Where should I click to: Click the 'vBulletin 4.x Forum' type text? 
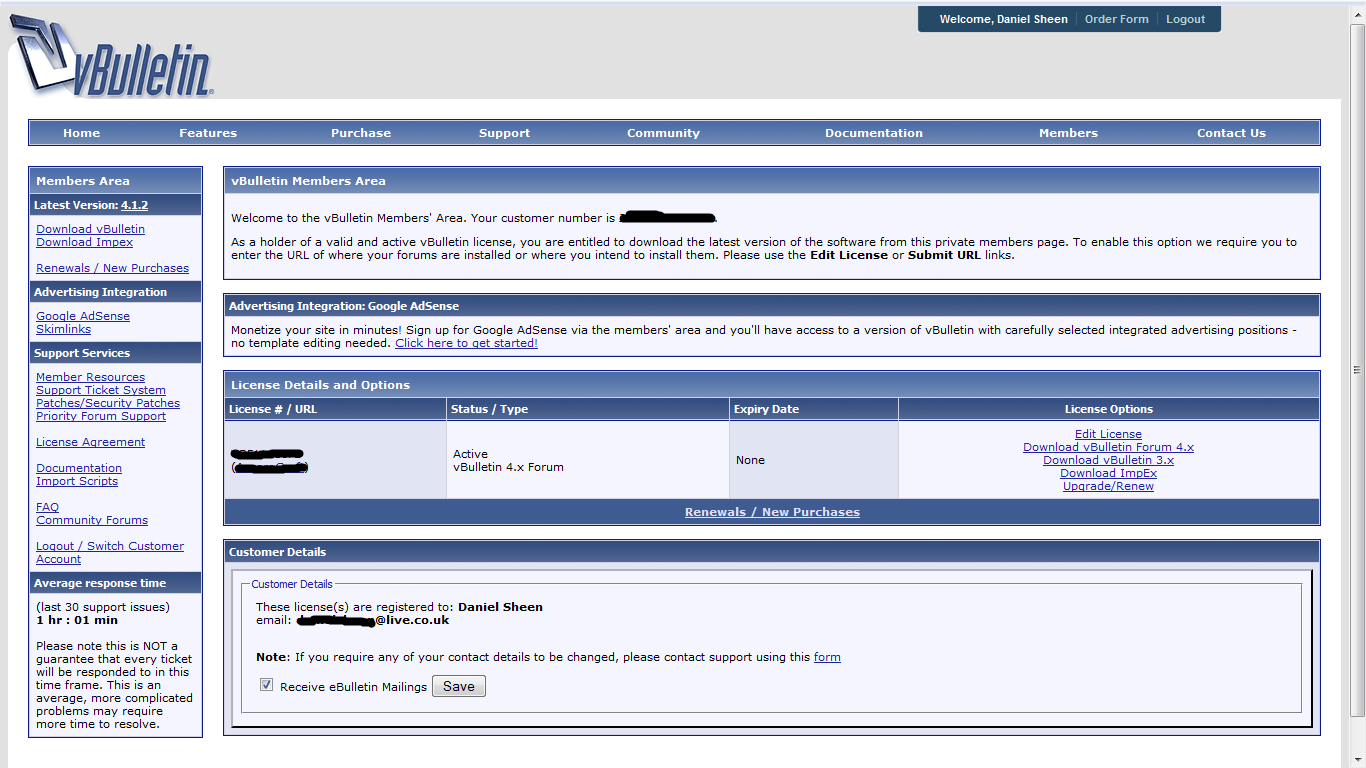(x=508, y=467)
